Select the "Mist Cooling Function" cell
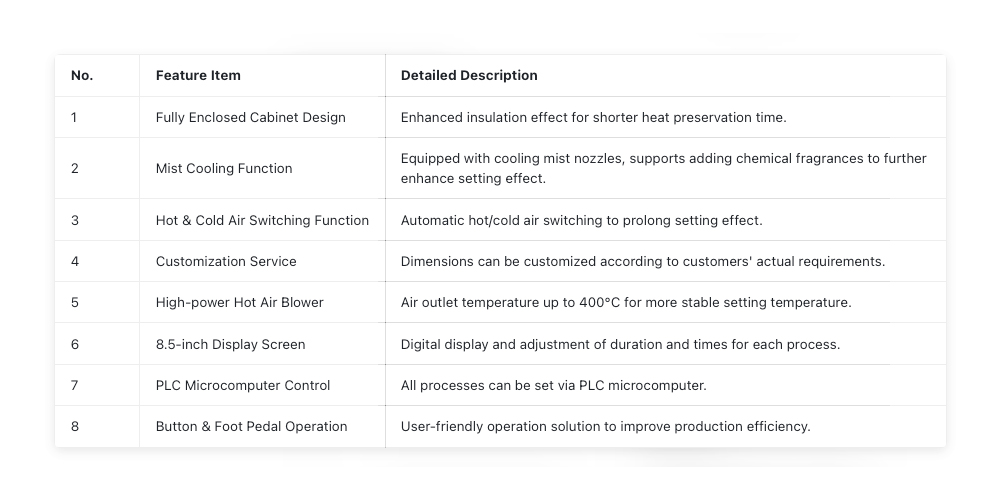 [x=224, y=168]
